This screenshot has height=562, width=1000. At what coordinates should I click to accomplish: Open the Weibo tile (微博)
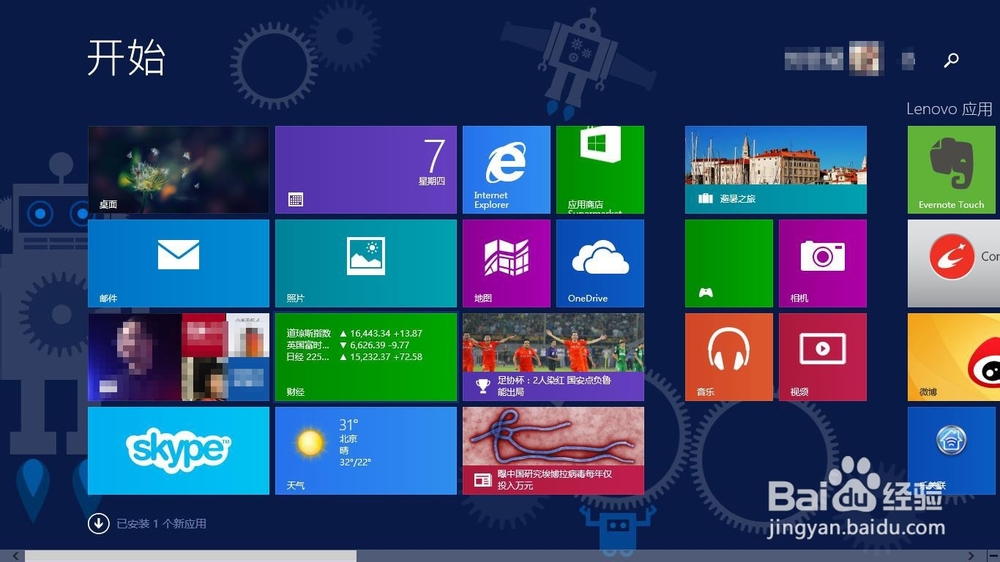tap(953, 357)
